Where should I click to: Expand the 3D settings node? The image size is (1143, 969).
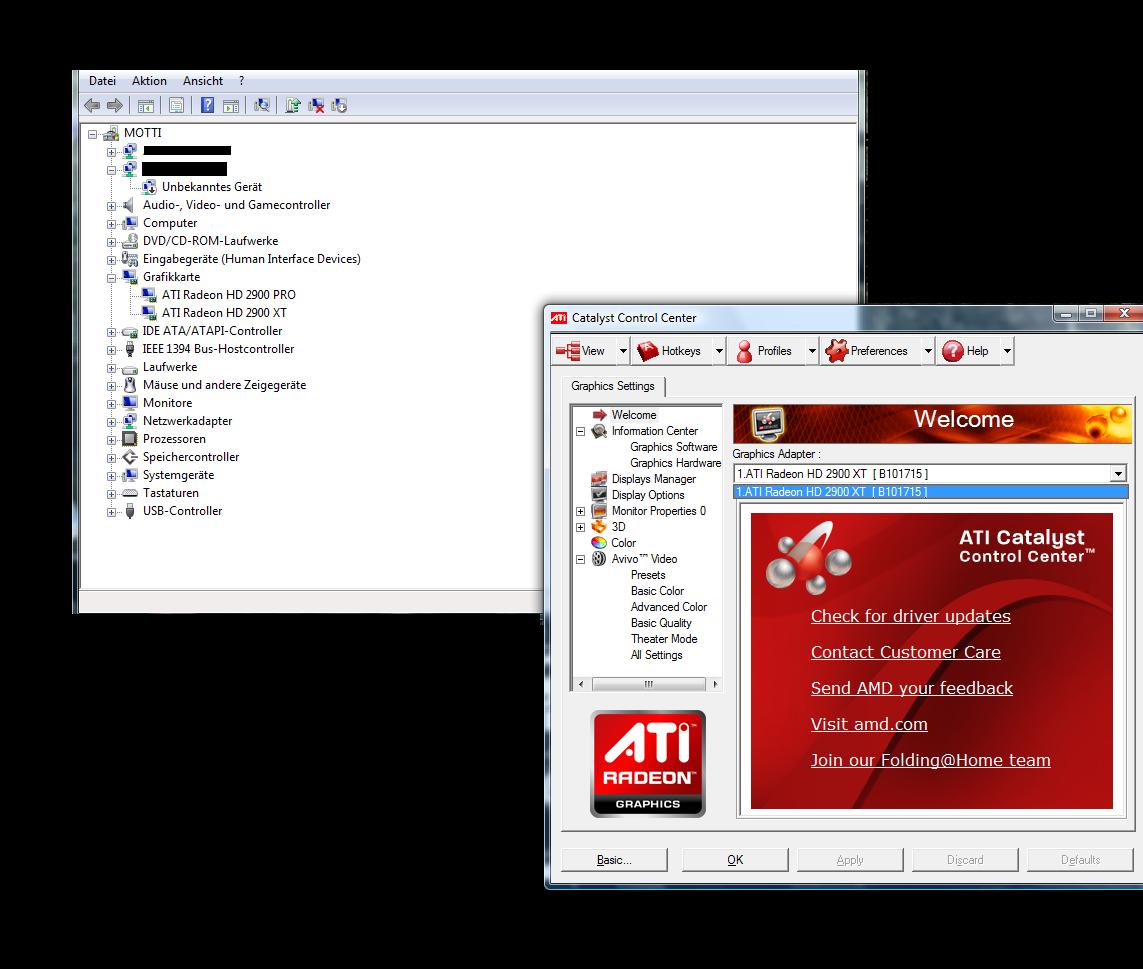coord(581,527)
